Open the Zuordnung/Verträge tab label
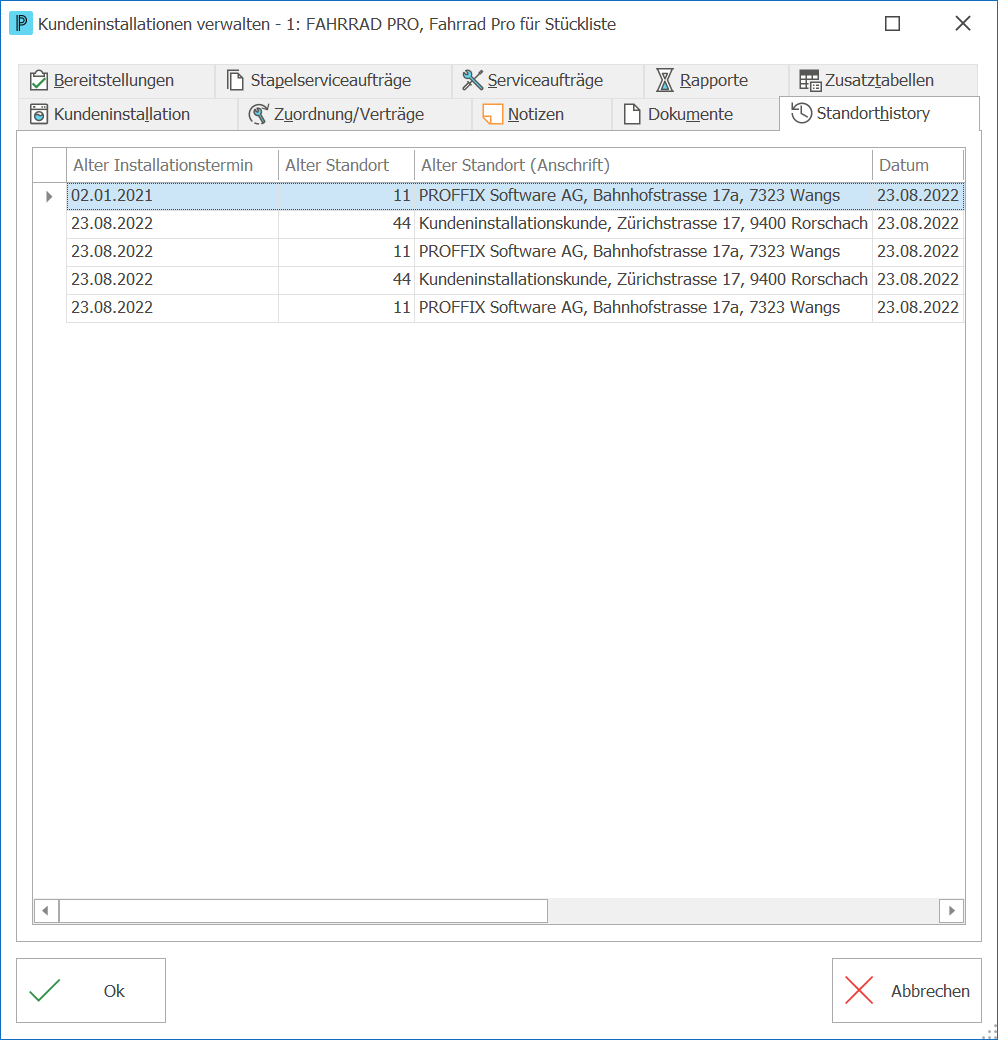This screenshot has width=998, height=1040. [x=349, y=114]
